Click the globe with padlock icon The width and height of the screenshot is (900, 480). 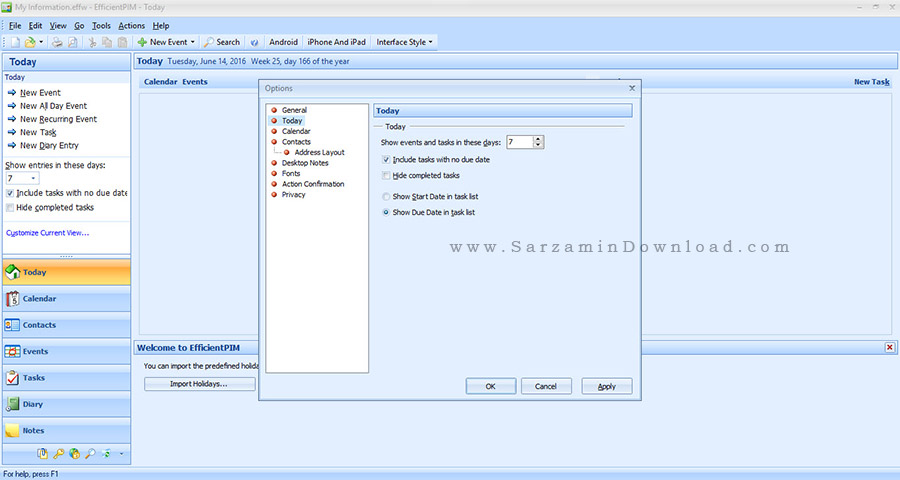pyautogui.click(x=75, y=454)
